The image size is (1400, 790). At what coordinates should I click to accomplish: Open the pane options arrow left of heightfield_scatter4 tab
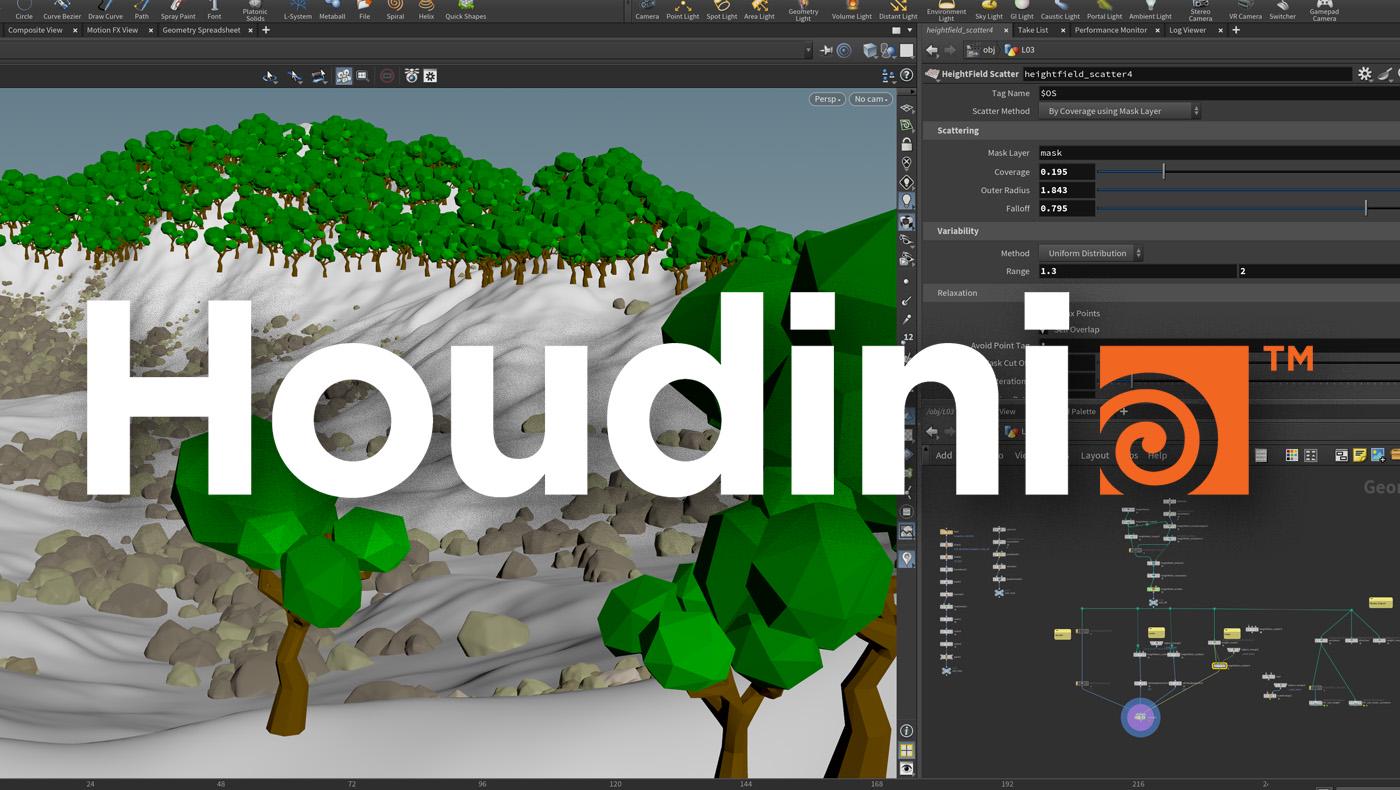(x=910, y=31)
